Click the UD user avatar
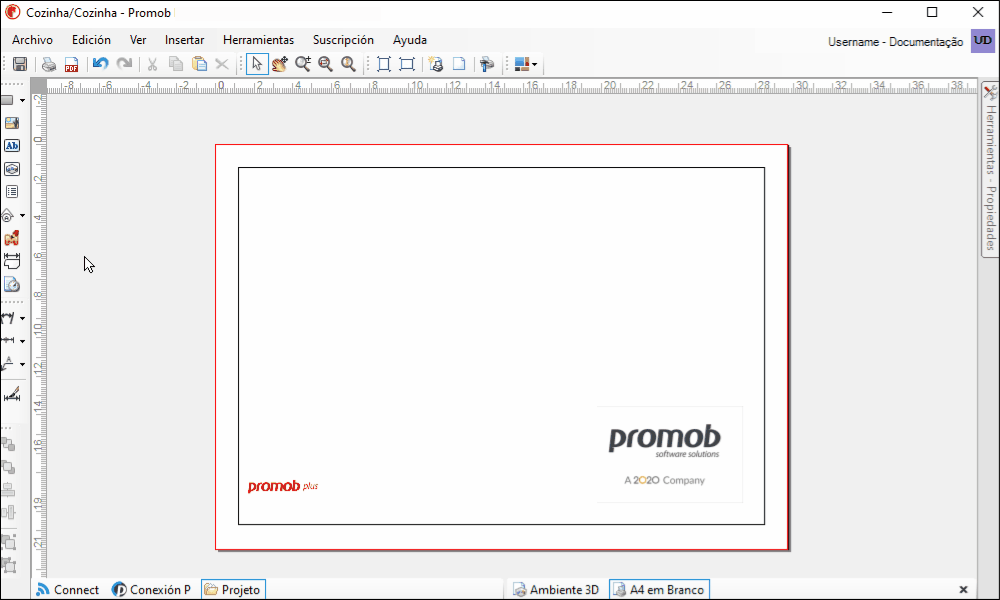Viewport: 1000px width, 600px height. point(982,41)
